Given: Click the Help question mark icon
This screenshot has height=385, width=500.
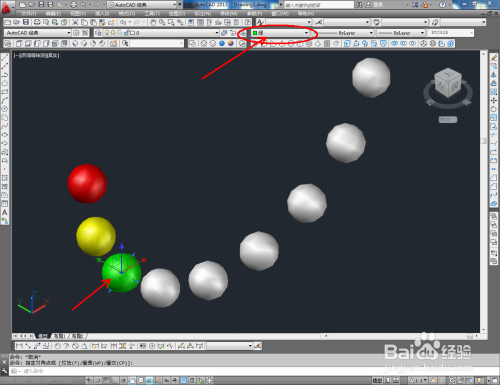Looking at the screenshot, I should (247, 22).
